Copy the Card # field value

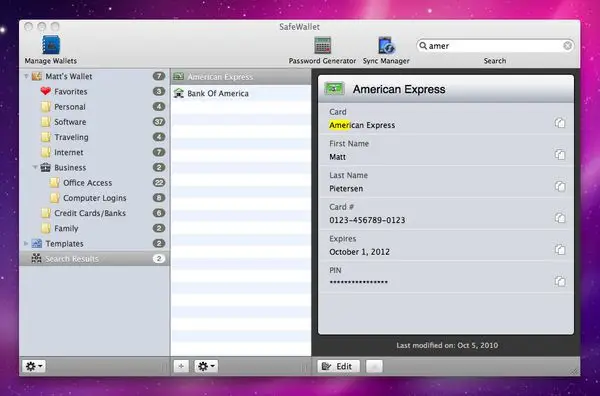pos(560,218)
